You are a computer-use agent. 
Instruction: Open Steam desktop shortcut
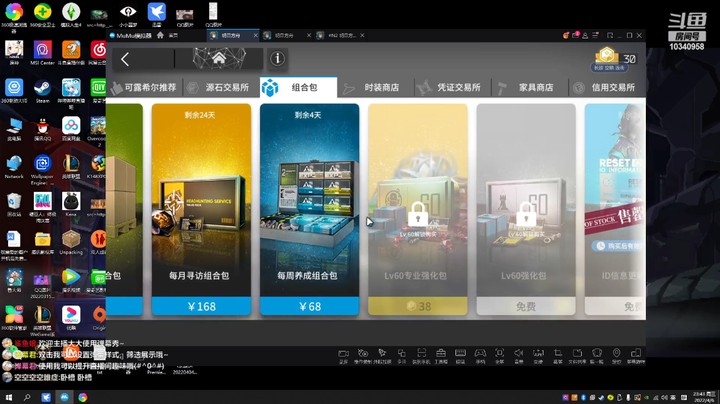point(42,90)
